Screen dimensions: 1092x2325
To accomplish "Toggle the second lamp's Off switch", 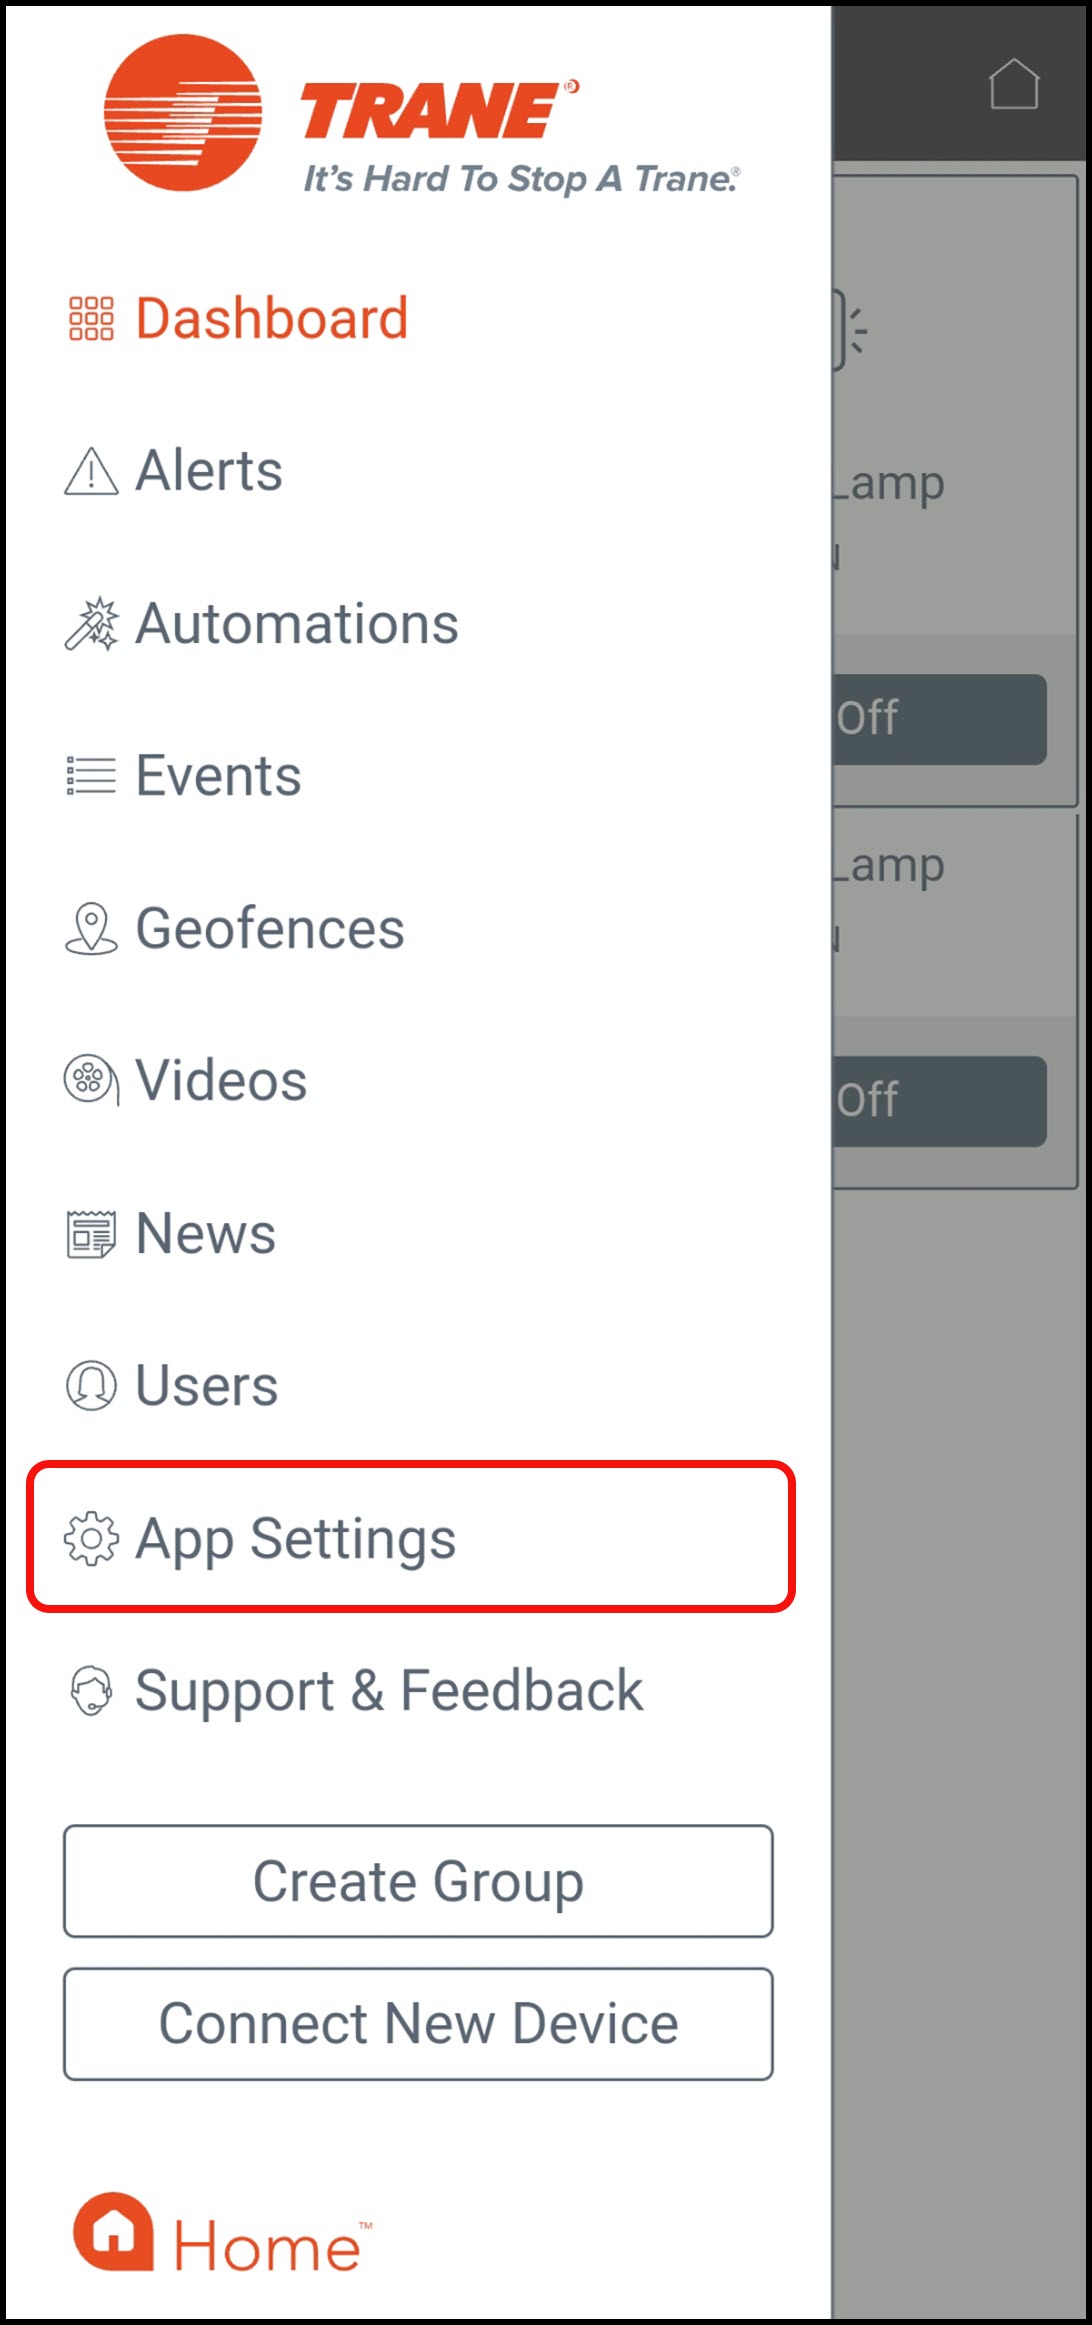I will point(940,1101).
